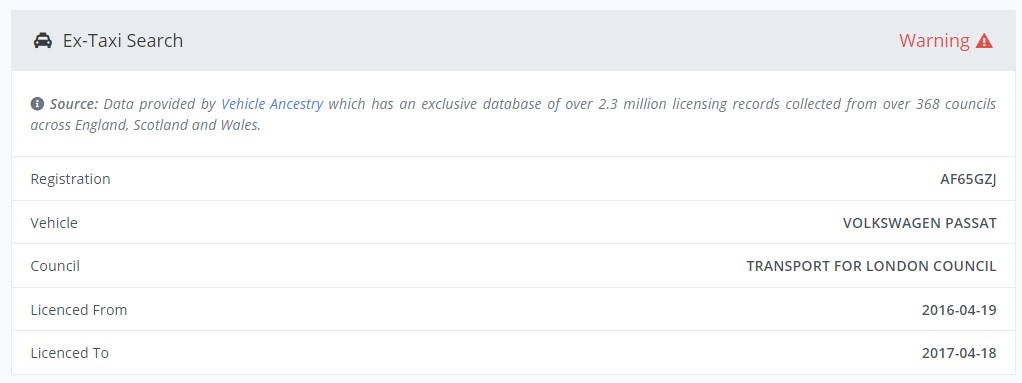The width and height of the screenshot is (1022, 383).
Task: Select the registration value AF65GZJ
Action: click(968, 179)
